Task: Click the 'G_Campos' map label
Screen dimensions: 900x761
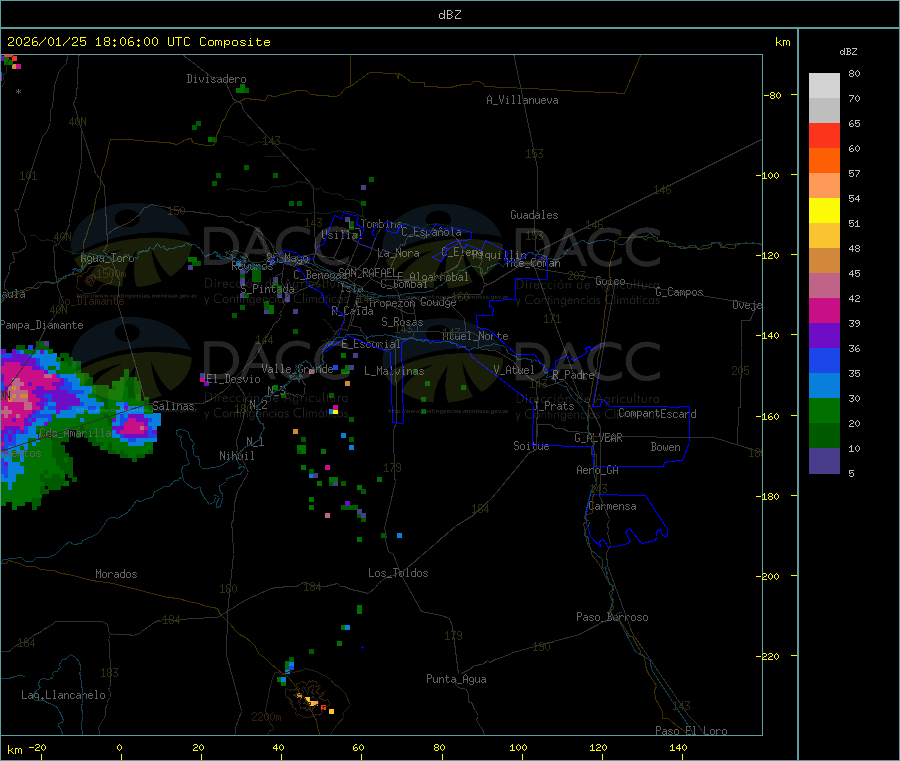Action: [679, 292]
